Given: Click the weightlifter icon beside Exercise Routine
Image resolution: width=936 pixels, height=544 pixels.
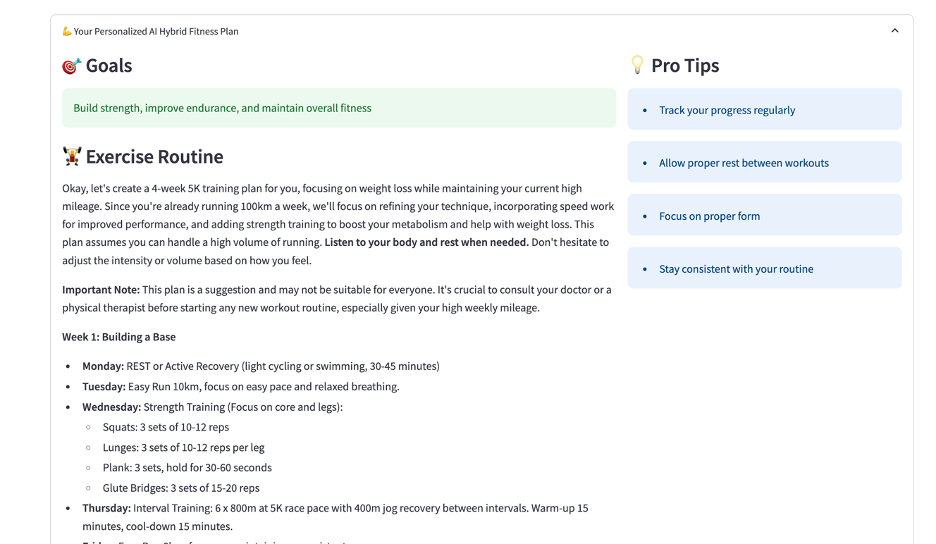Looking at the screenshot, I should tap(72, 157).
